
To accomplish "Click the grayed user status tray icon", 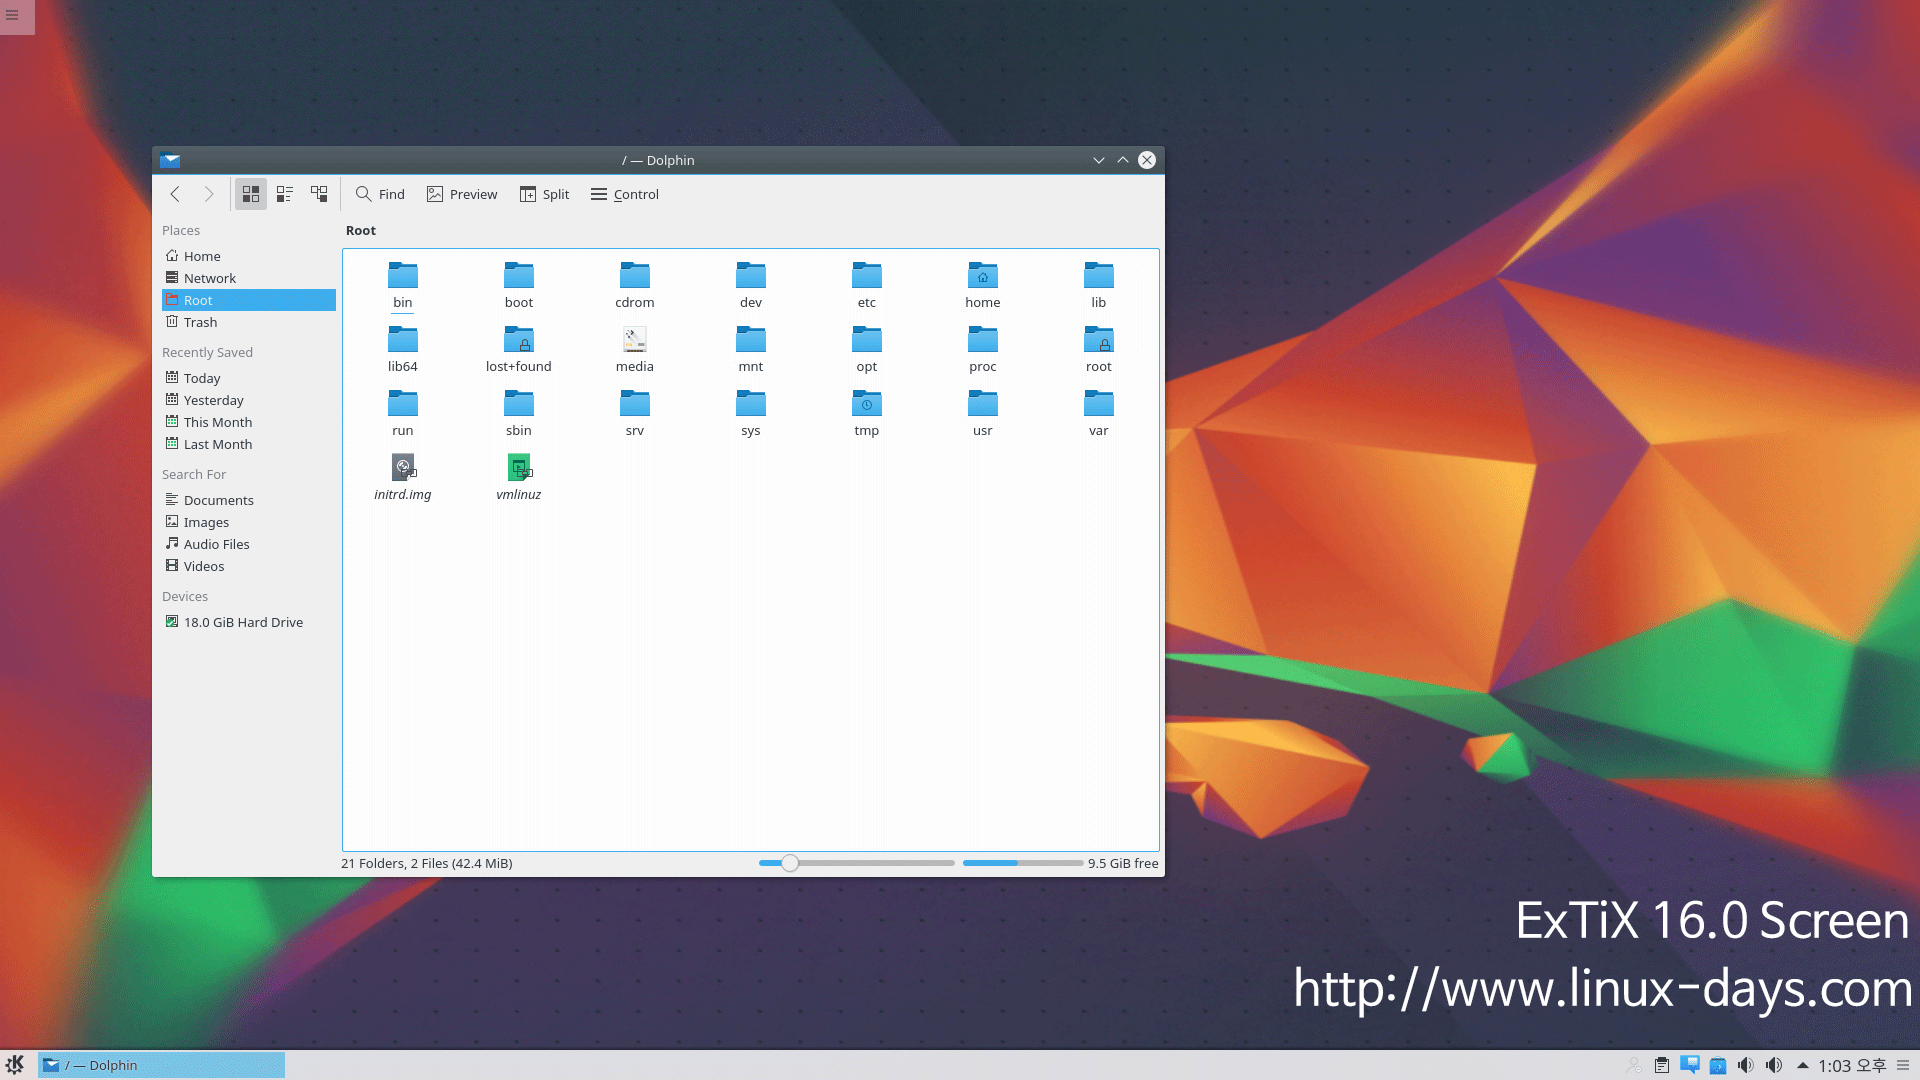I will [x=1634, y=1065].
